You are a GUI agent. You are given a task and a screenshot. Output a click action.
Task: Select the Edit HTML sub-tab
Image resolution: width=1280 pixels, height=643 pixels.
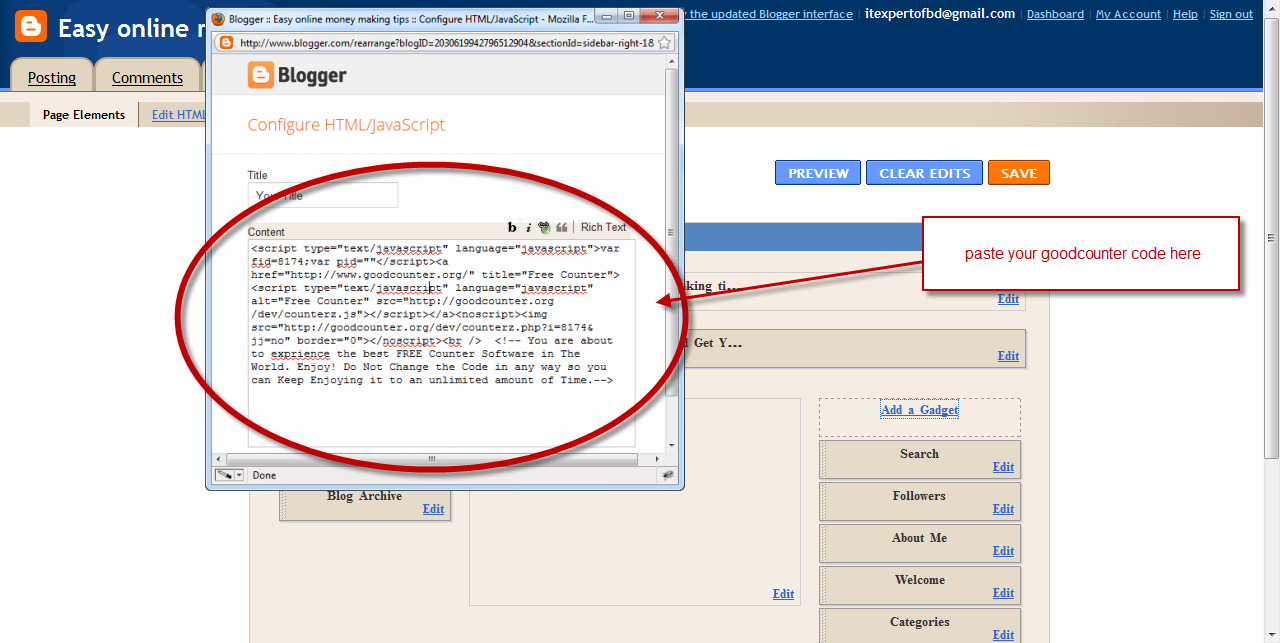178,115
